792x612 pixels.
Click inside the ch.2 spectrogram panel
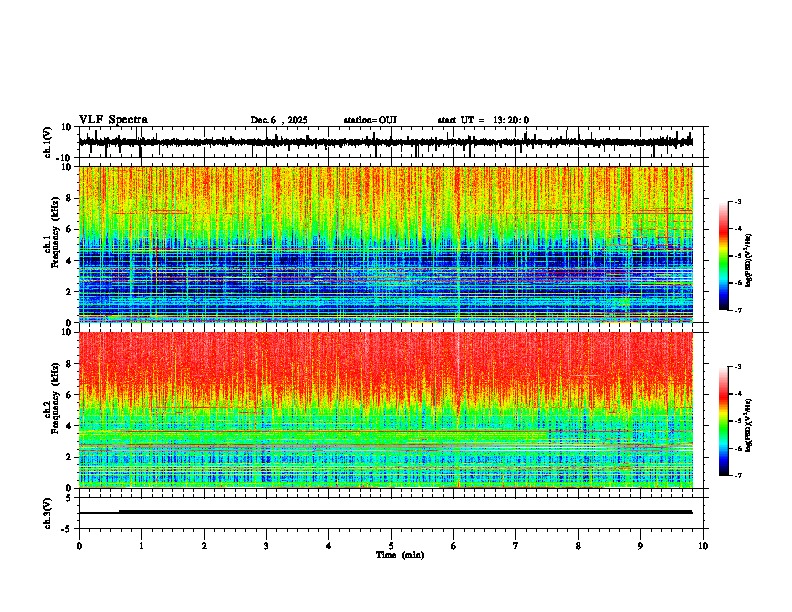click(386, 410)
